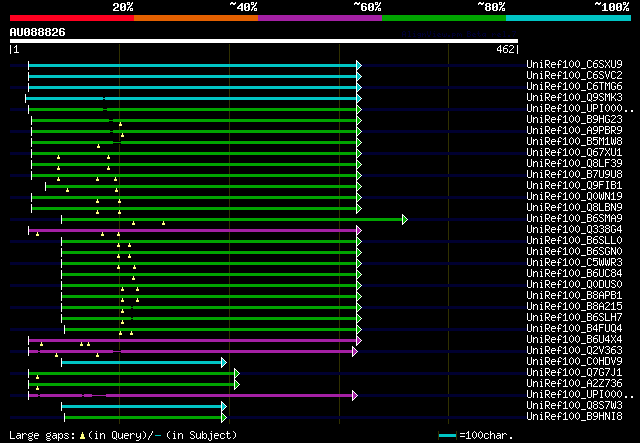This screenshot has height=443, width=640.
Task: Select the UniRef100_B6SGN0 label
Action: coord(574,252)
